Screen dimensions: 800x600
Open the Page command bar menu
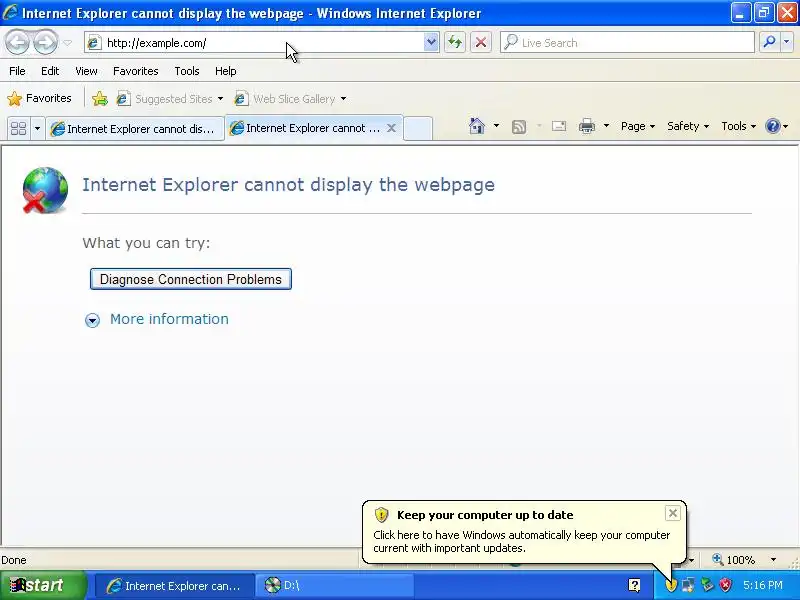638,126
